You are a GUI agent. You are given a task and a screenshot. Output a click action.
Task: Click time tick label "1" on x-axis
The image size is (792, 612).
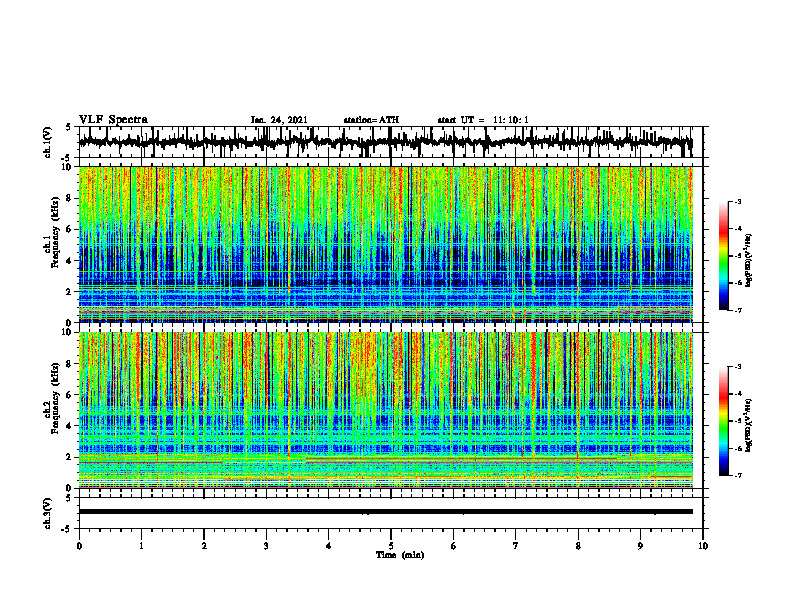coord(141,546)
